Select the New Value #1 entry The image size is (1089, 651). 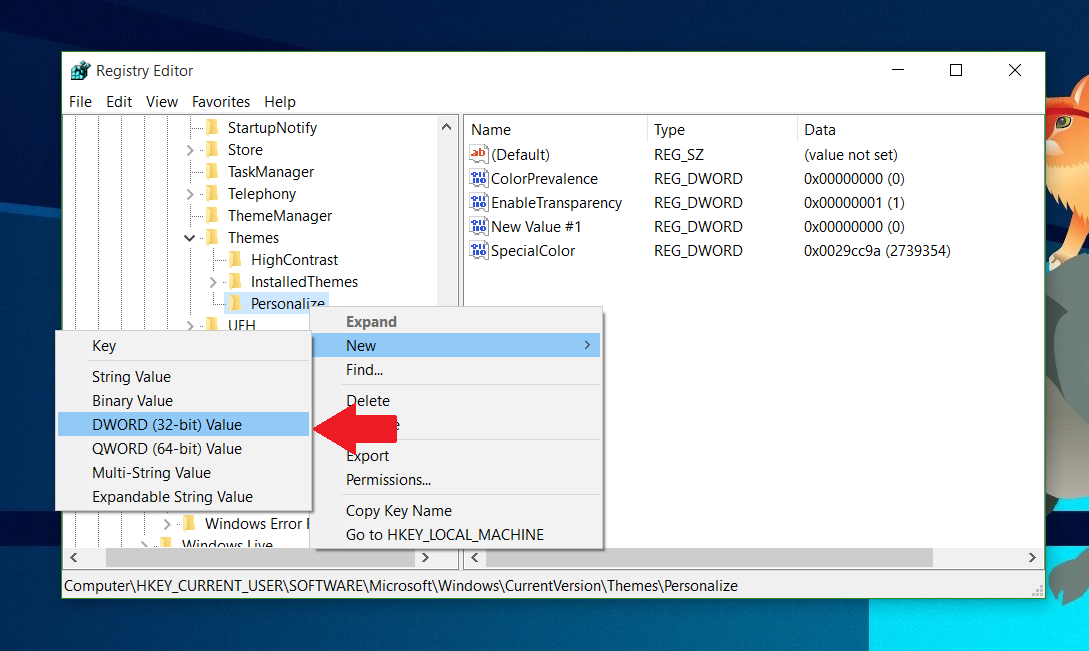click(x=535, y=226)
